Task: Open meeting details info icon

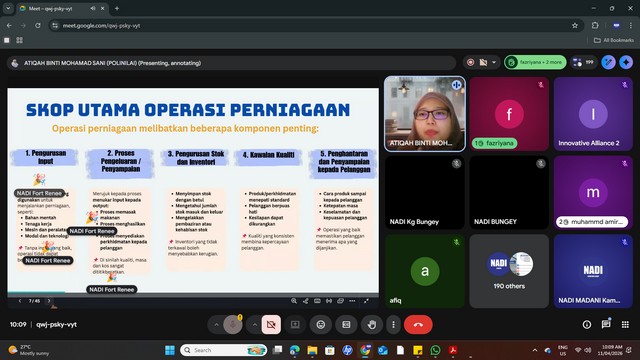Action: coord(587,324)
